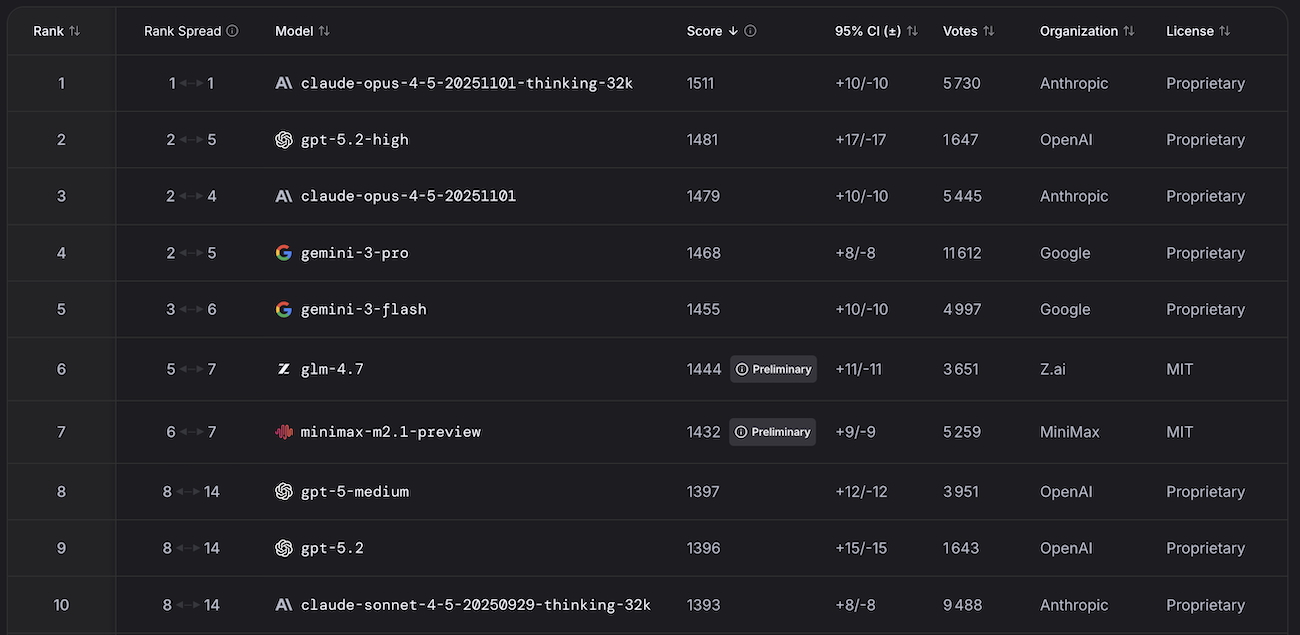This screenshot has height=635, width=1300.
Task: Click the Rank Spread info icon
Action: 233,31
